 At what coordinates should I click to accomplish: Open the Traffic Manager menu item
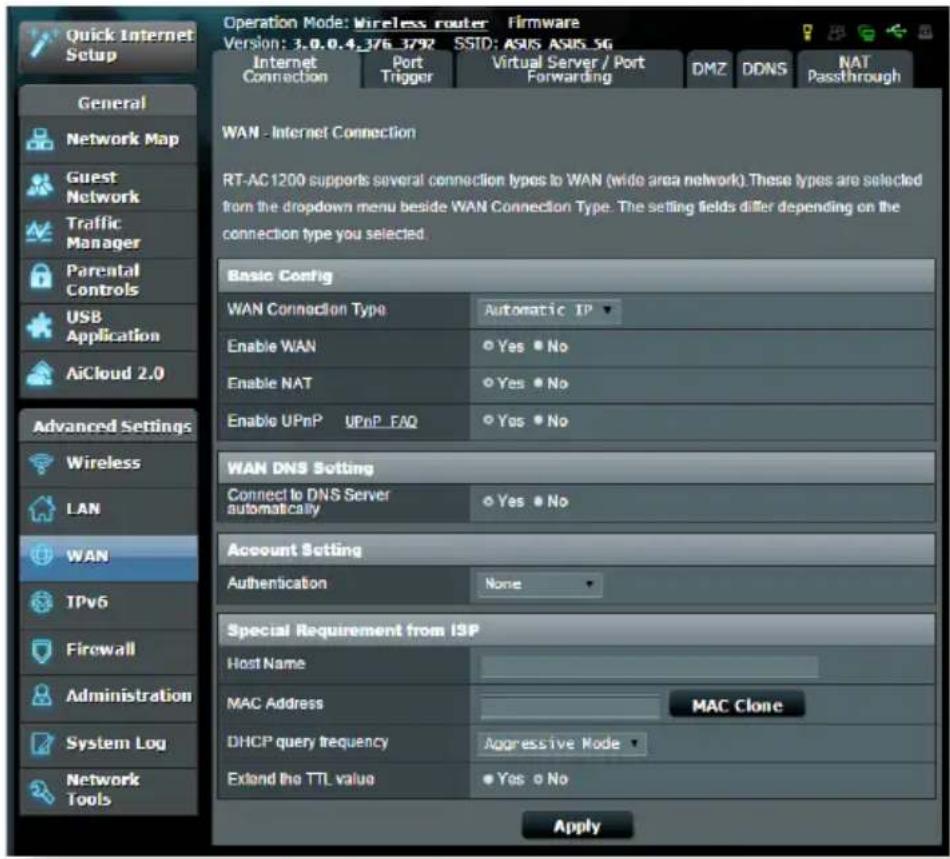point(109,233)
